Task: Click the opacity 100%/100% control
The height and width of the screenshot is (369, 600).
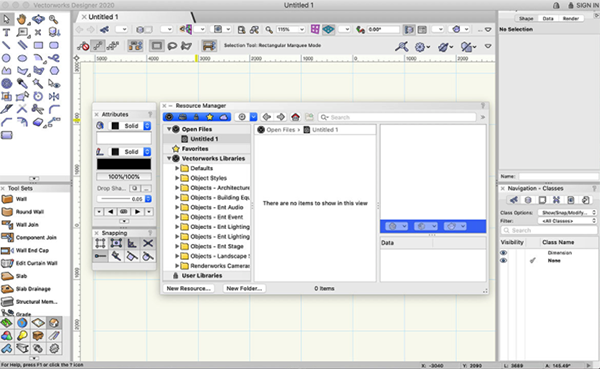Action: click(124, 177)
